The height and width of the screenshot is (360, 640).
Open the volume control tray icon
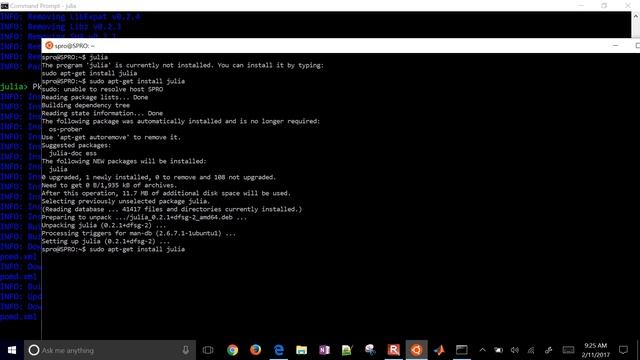click(515, 350)
